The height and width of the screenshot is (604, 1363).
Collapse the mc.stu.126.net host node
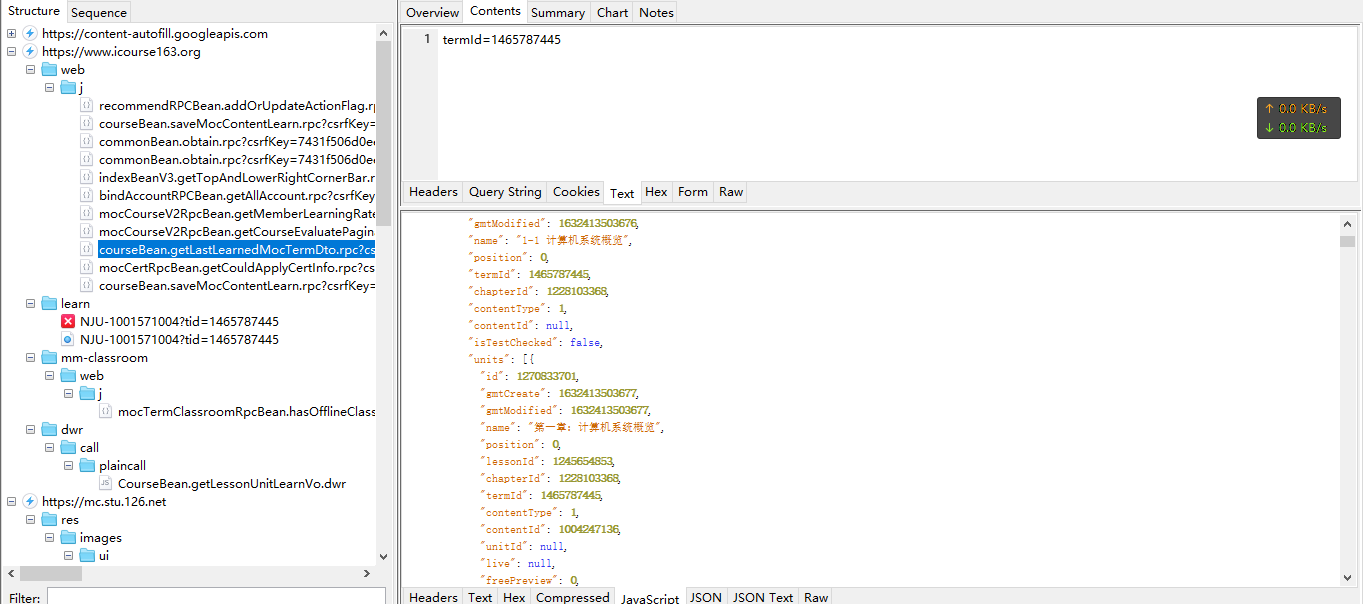(x=11, y=502)
